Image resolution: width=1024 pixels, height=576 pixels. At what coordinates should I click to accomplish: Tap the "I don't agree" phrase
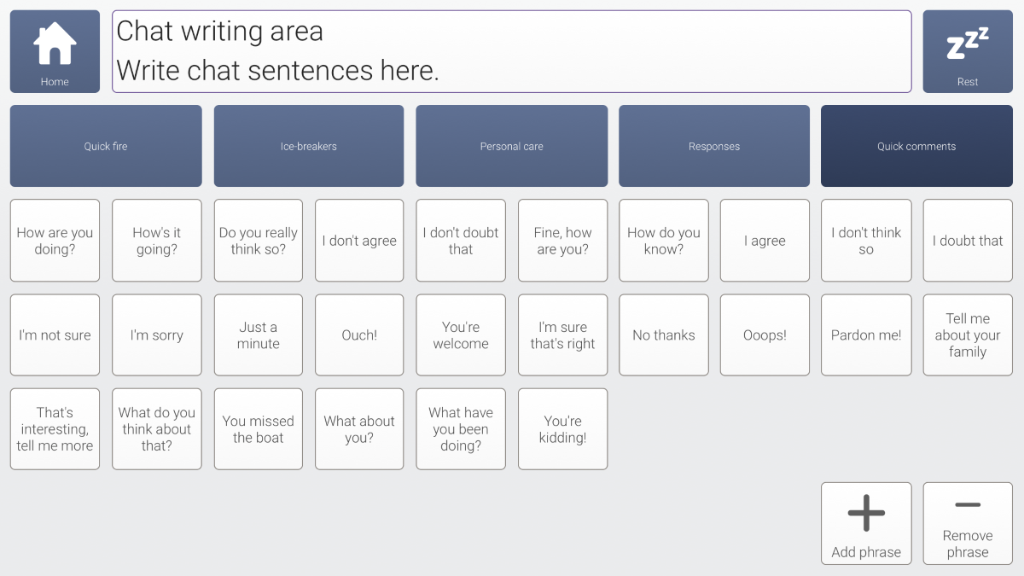click(359, 241)
